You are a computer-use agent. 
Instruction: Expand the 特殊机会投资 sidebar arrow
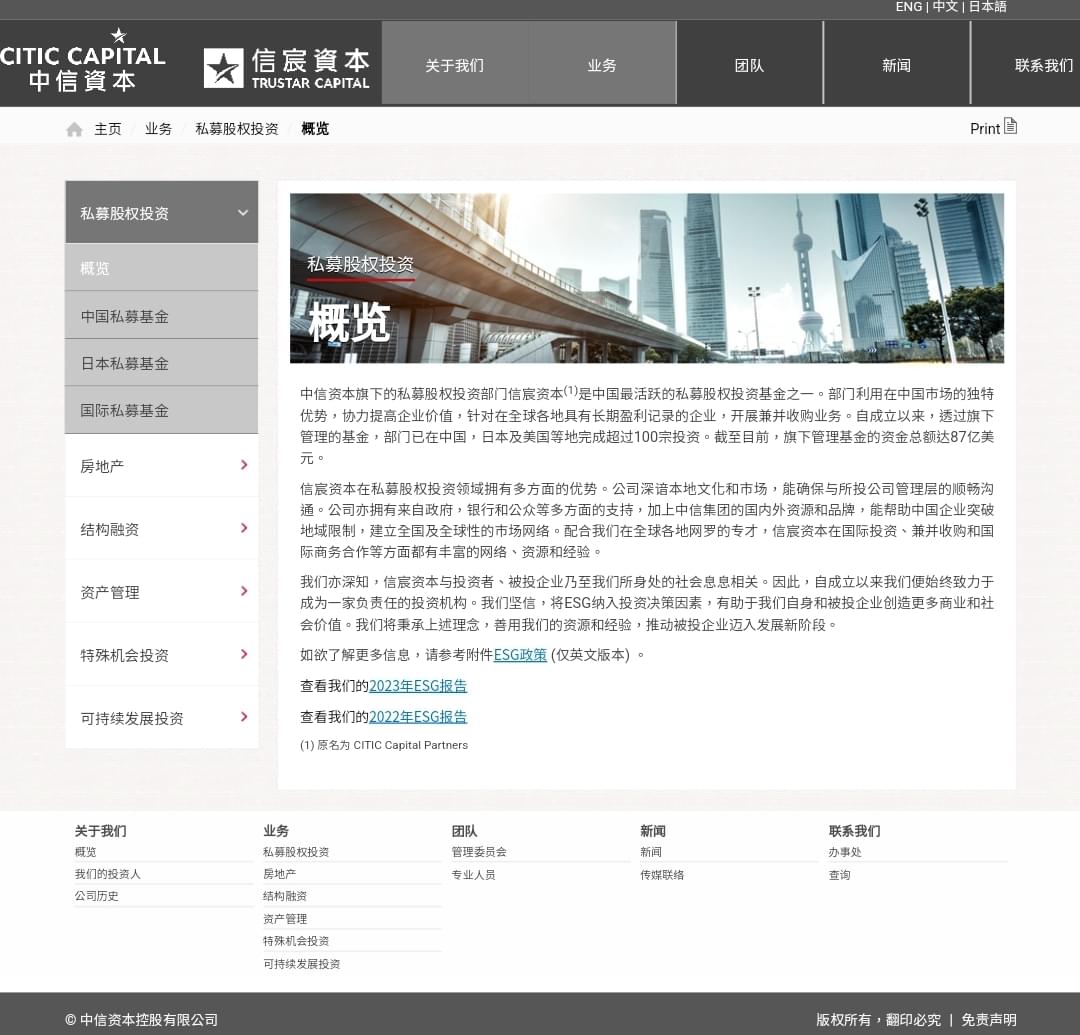(244, 654)
